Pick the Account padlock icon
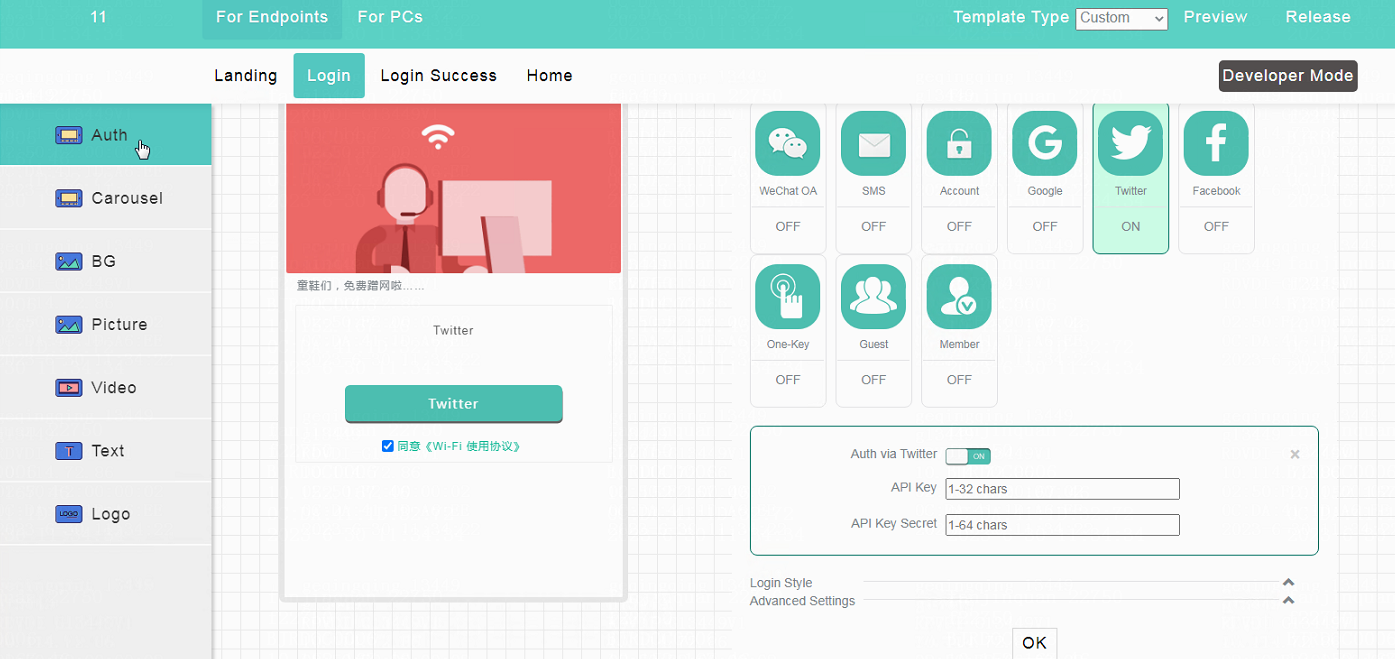The width and height of the screenshot is (1395, 659). tap(959, 143)
